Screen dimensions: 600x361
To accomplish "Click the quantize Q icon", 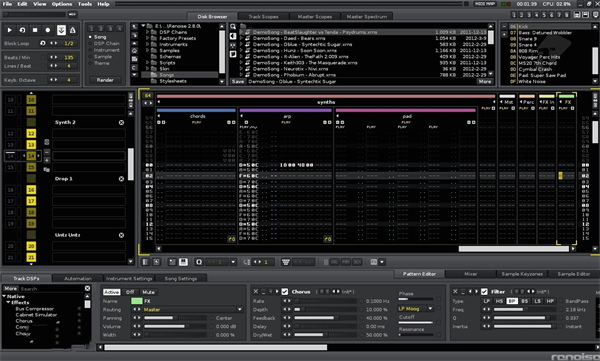I will pos(199,262).
